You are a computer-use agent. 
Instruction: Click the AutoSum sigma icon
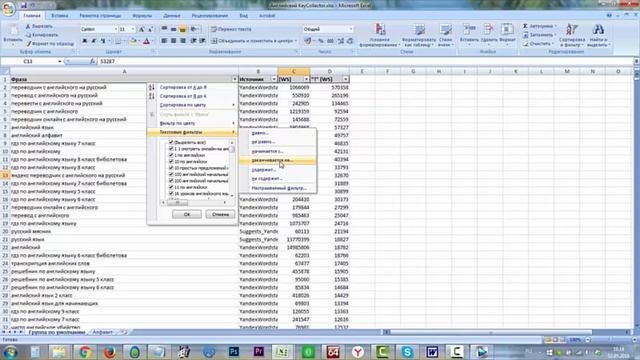[525, 26]
